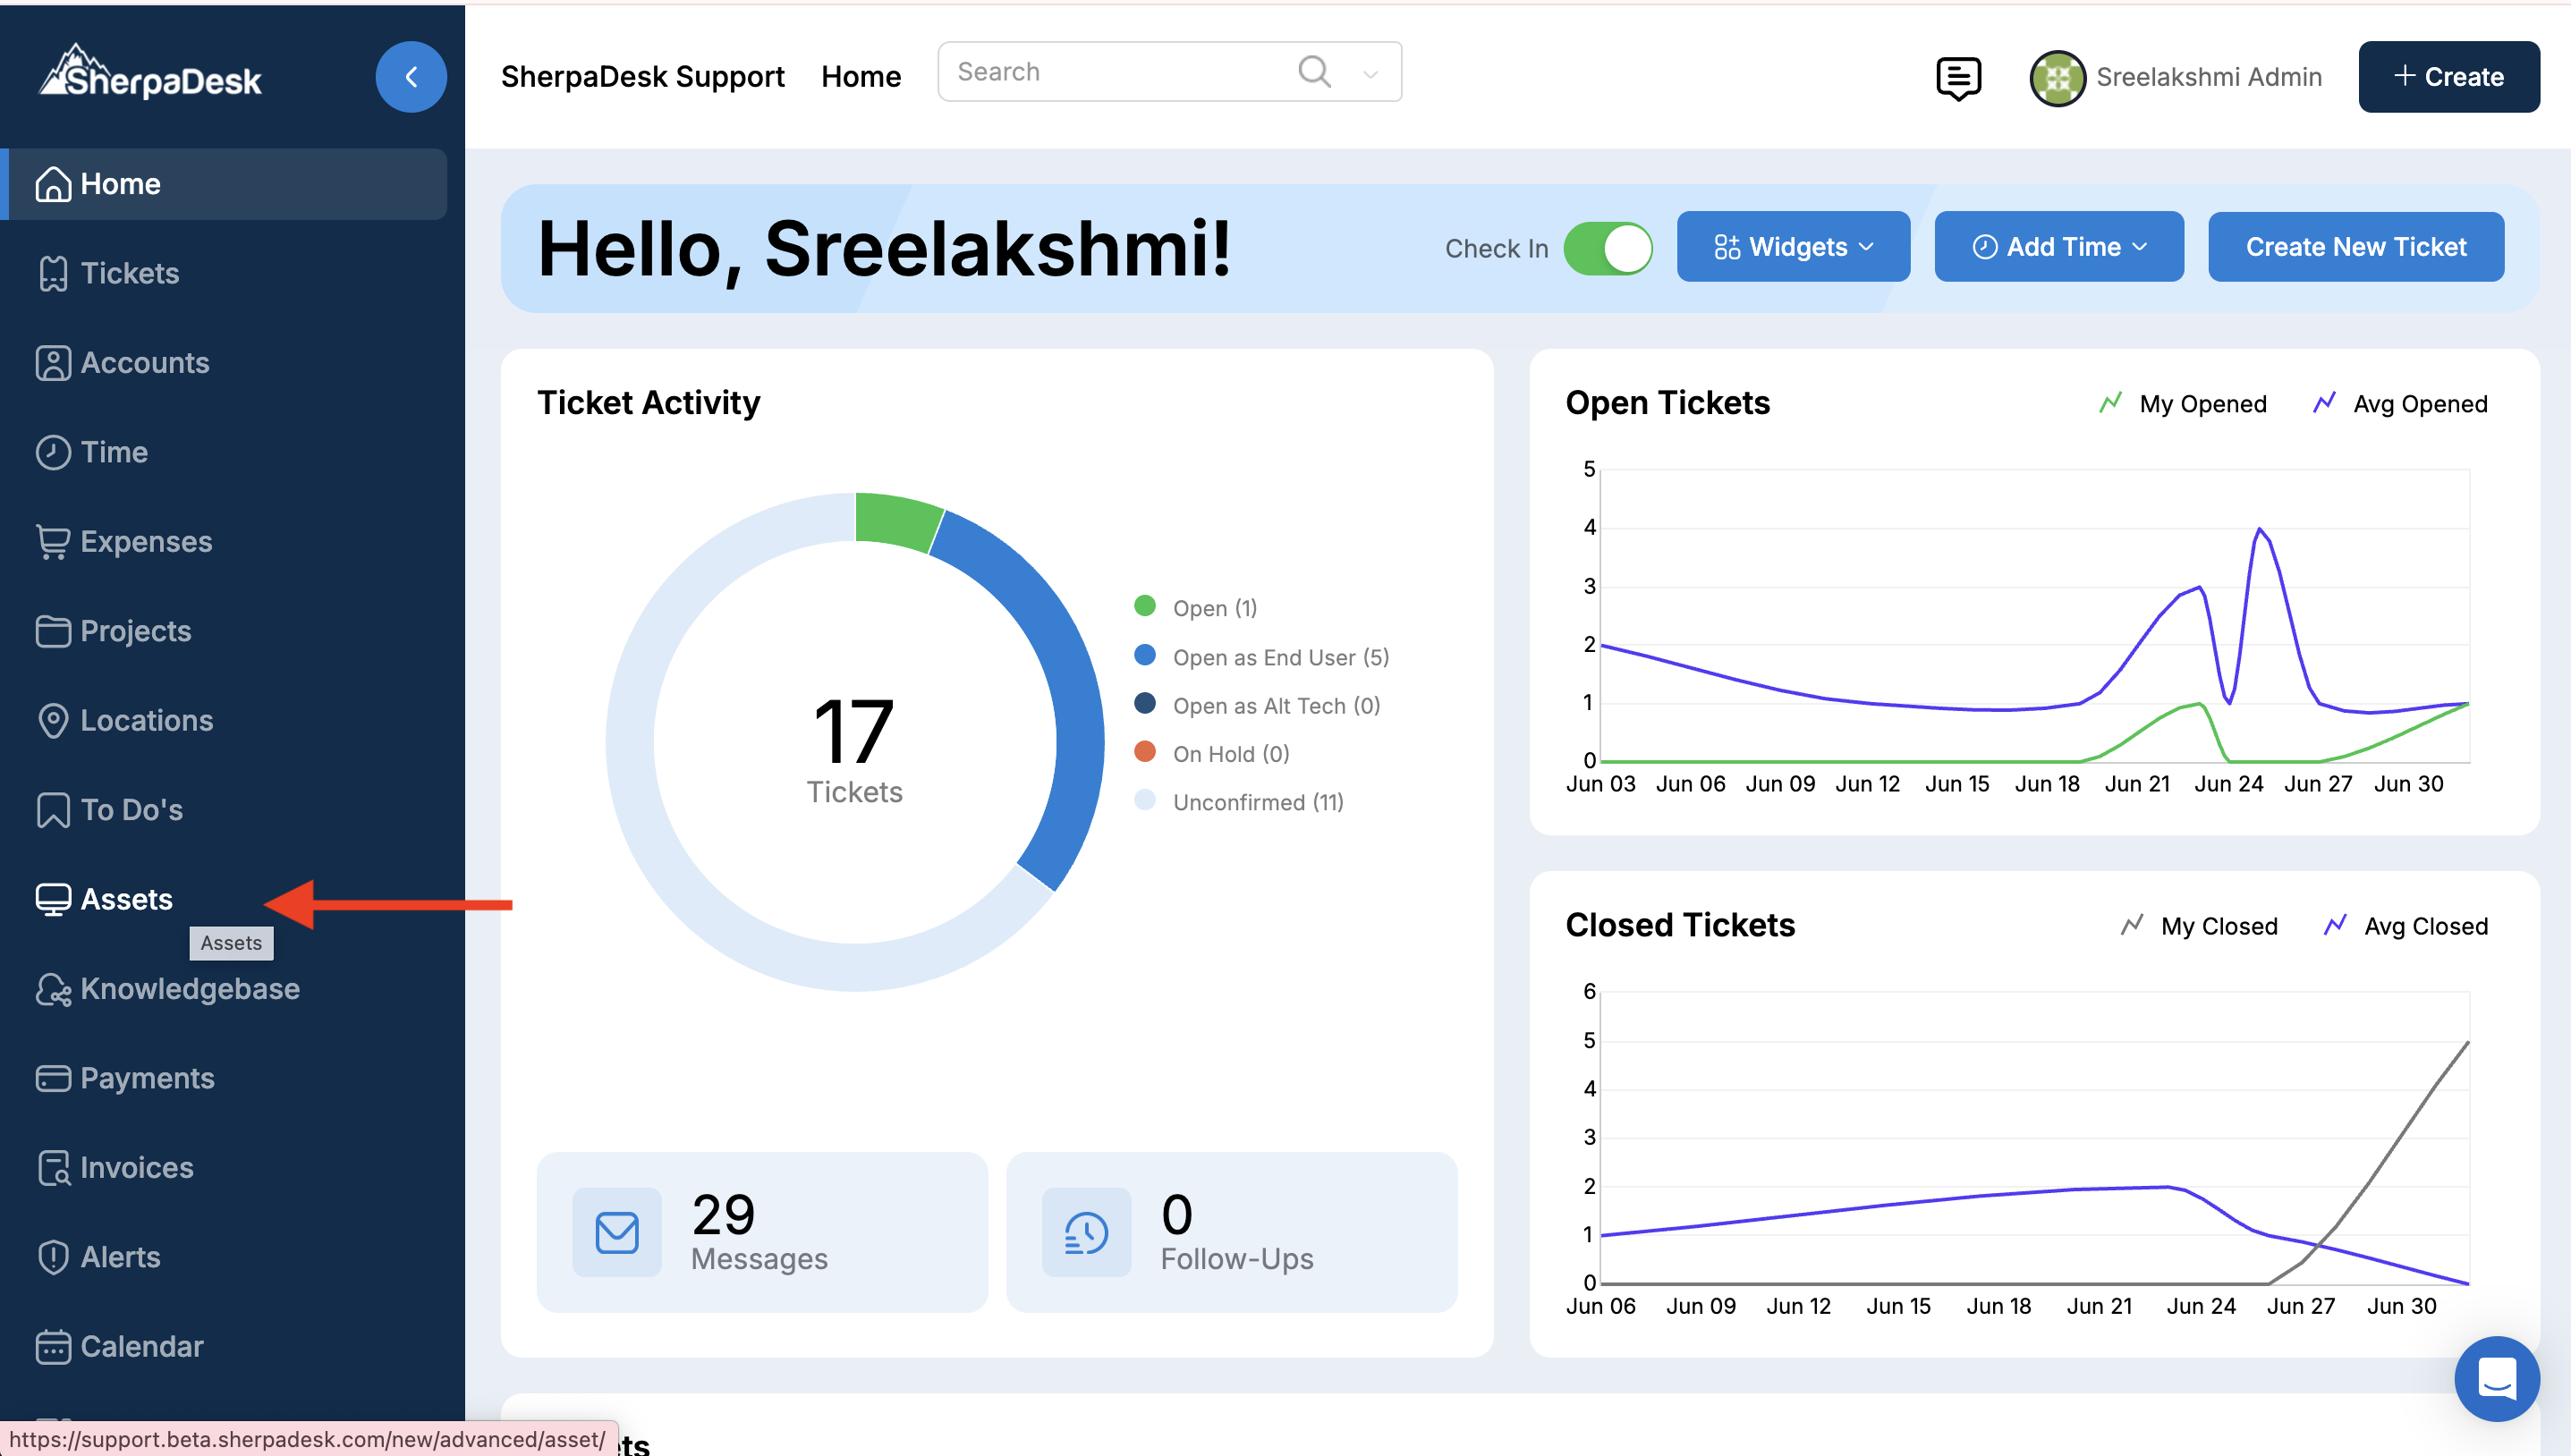This screenshot has height=1456, width=2571.
Task: Open the chat messages icon in header
Action: (1957, 77)
